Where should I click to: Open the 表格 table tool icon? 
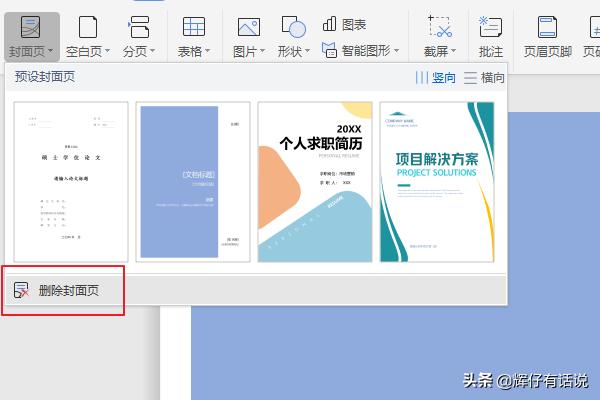[x=193, y=27]
